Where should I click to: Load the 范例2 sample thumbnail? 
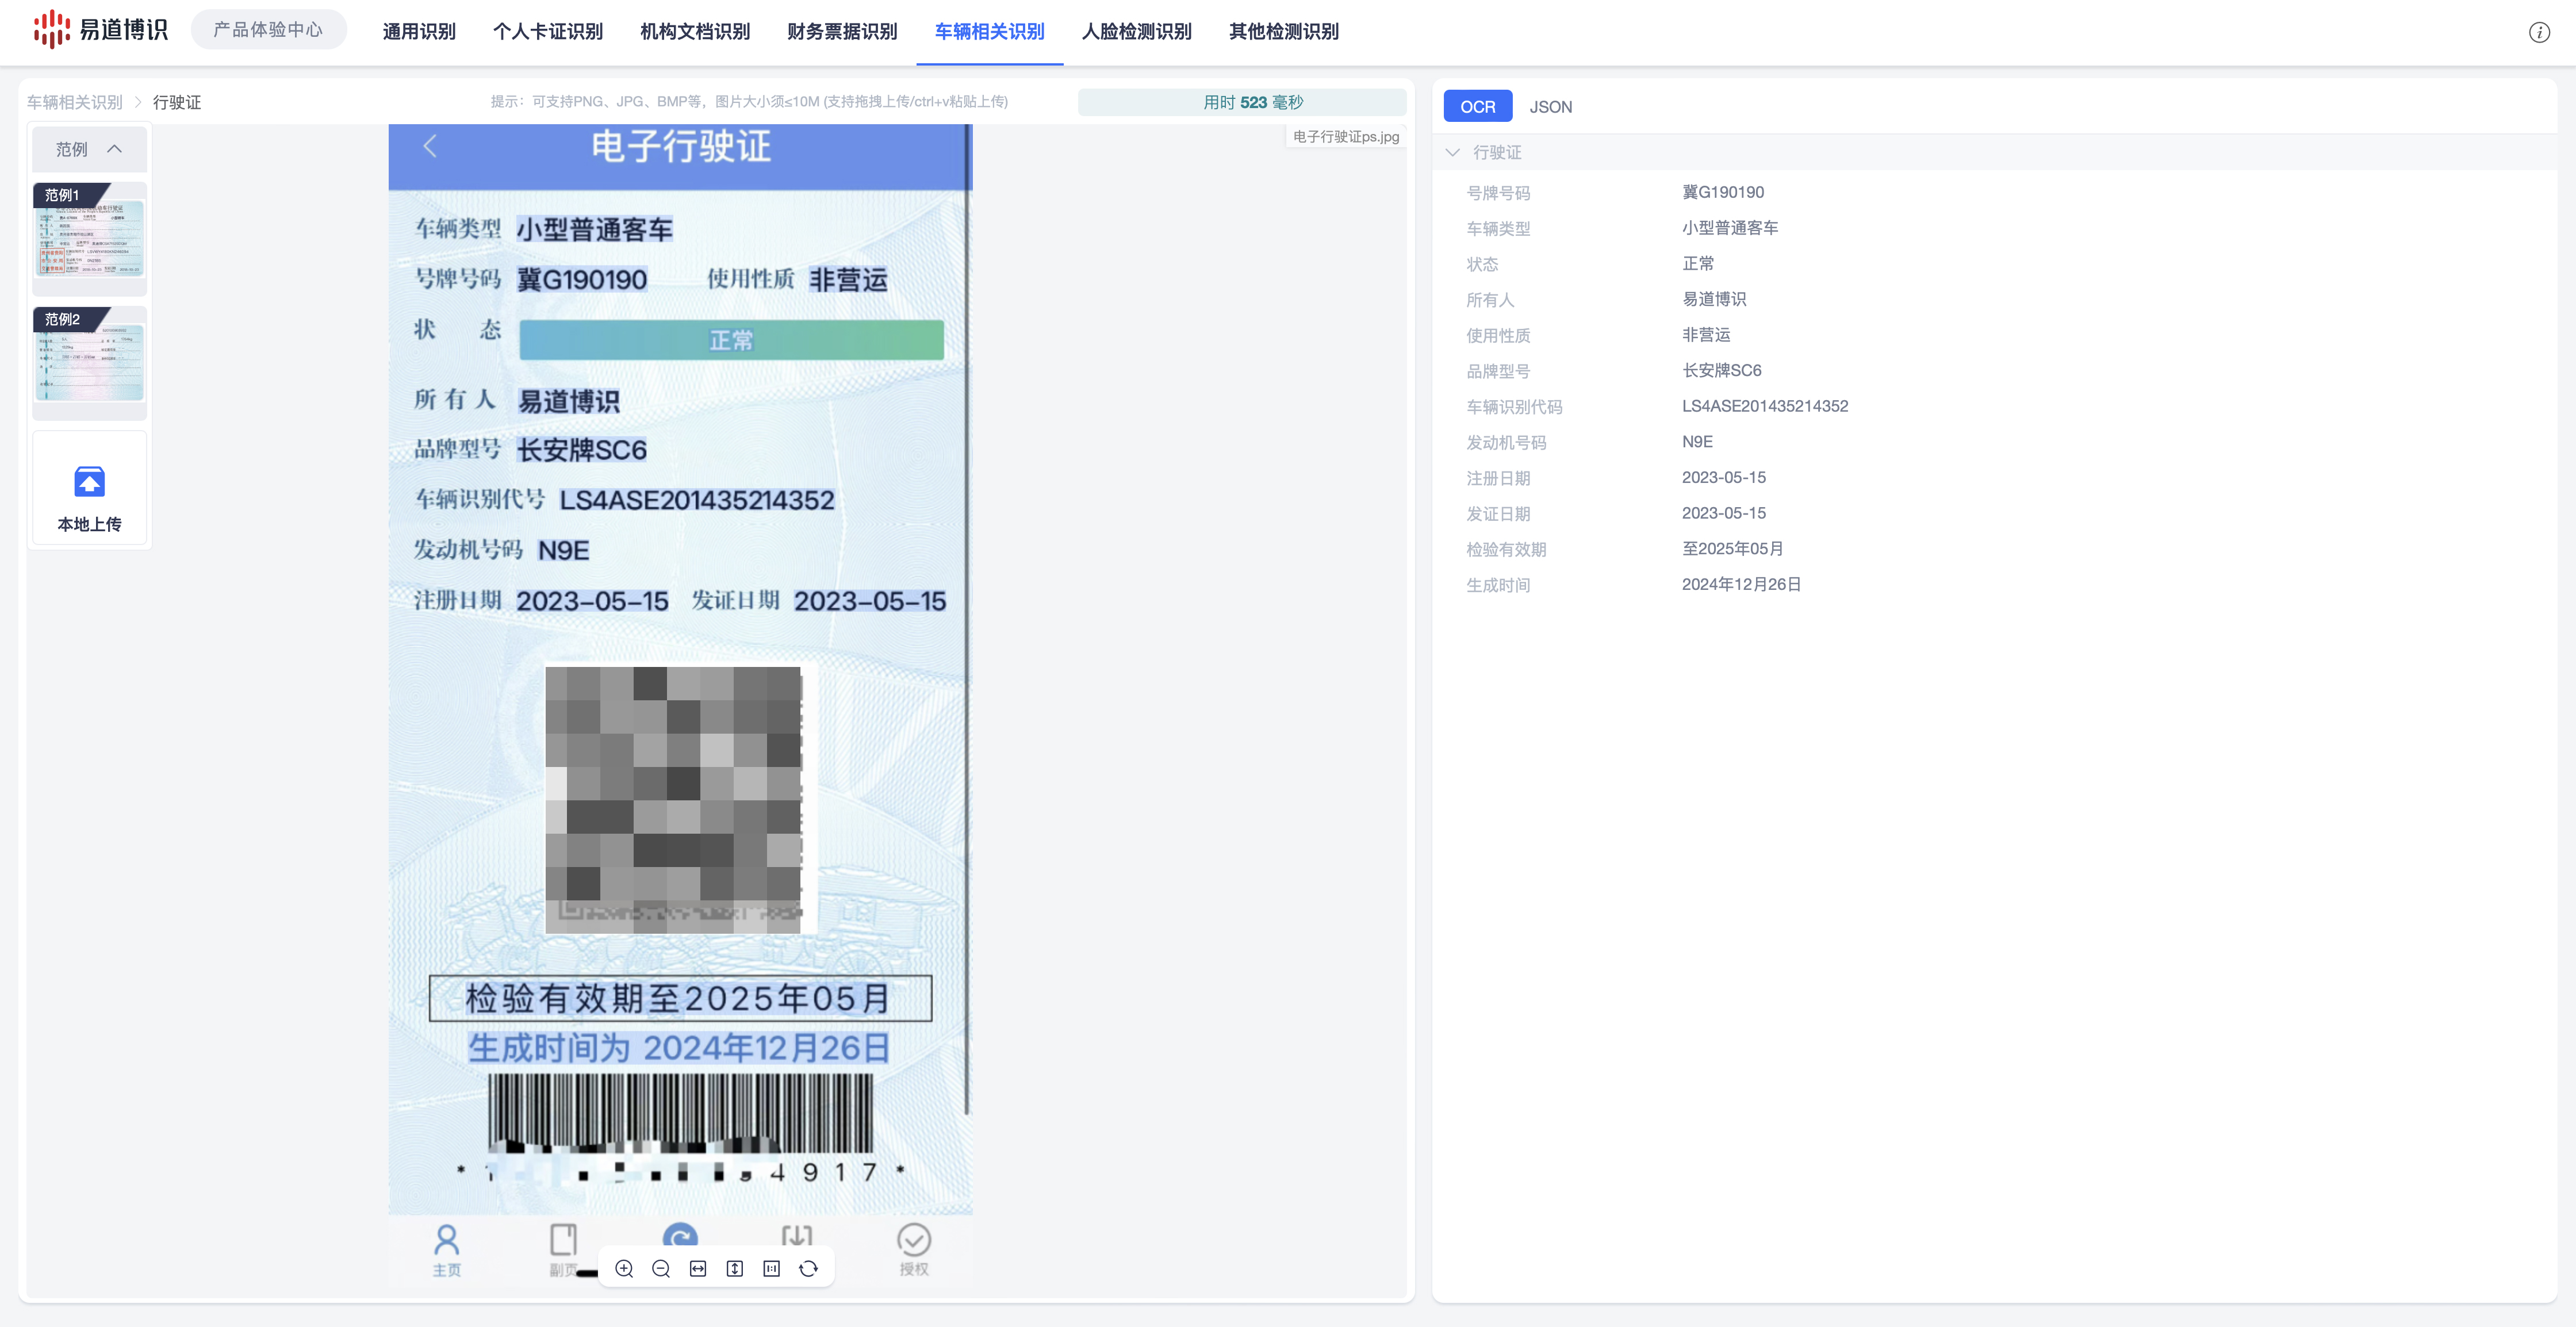[90, 362]
